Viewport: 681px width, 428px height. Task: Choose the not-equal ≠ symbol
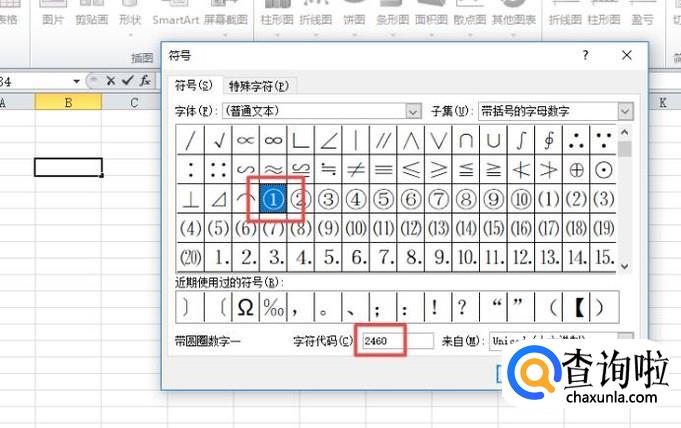356,169
